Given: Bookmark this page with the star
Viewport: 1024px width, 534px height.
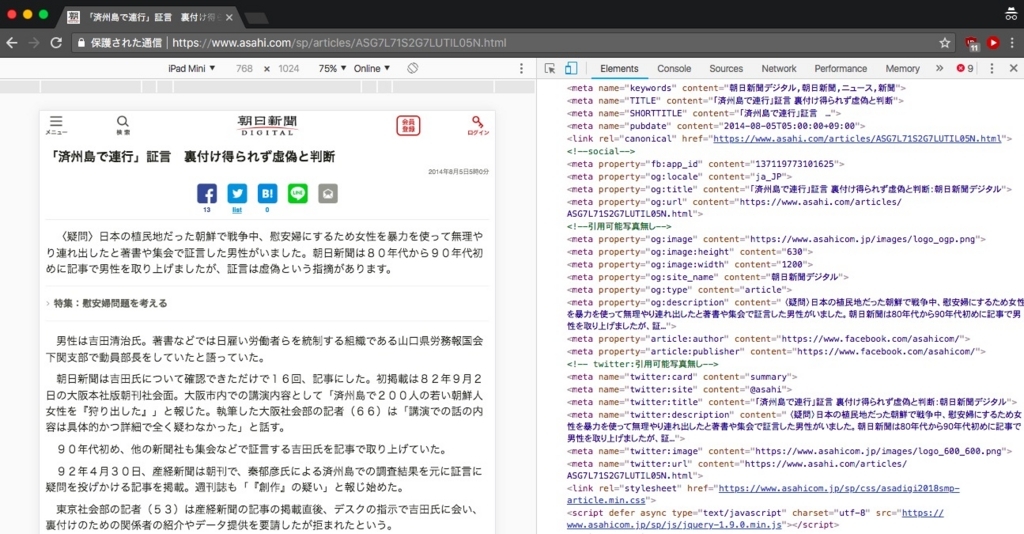Looking at the screenshot, I should point(944,43).
